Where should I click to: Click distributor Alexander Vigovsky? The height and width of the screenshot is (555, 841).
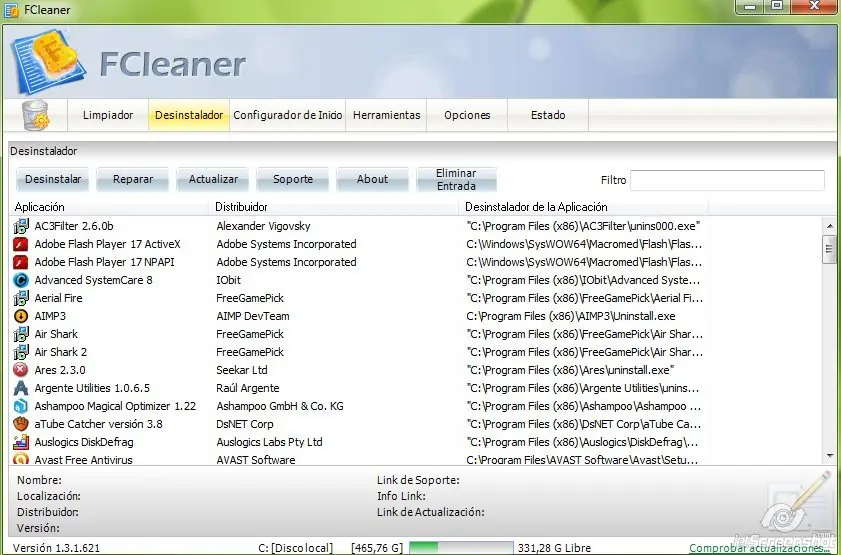[x=263, y=226]
